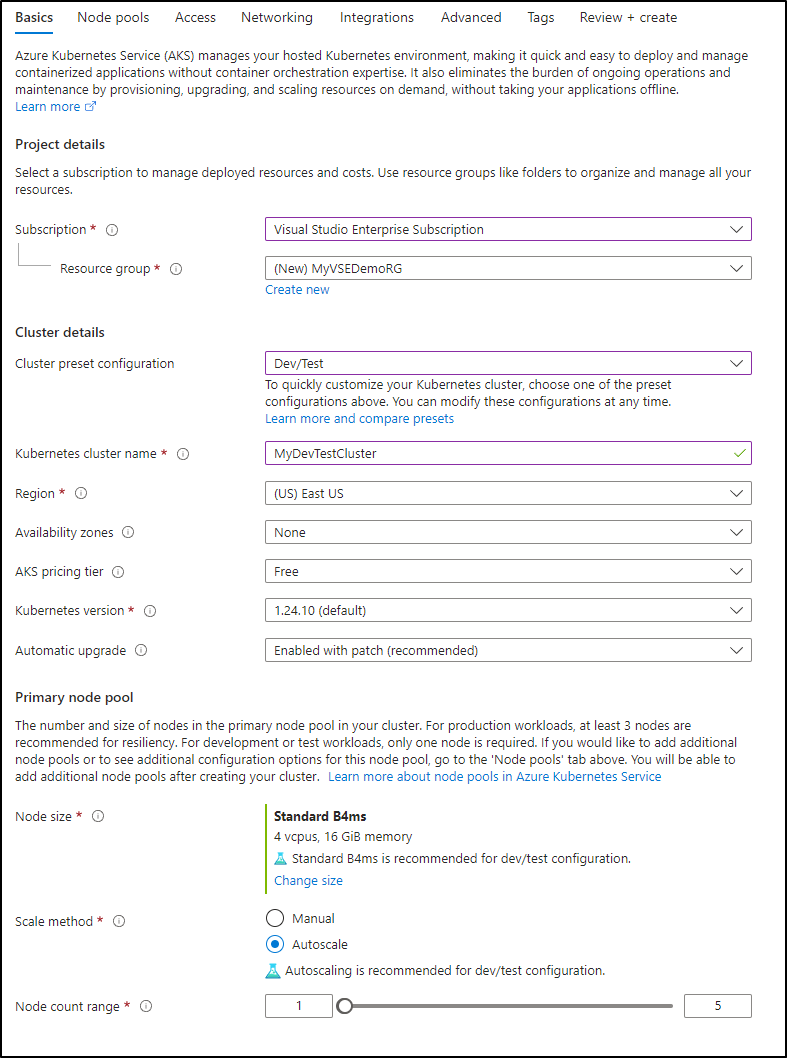Open the Cluster preset configuration dropdown
Viewport: 787px width, 1058px height.
pyautogui.click(x=508, y=363)
